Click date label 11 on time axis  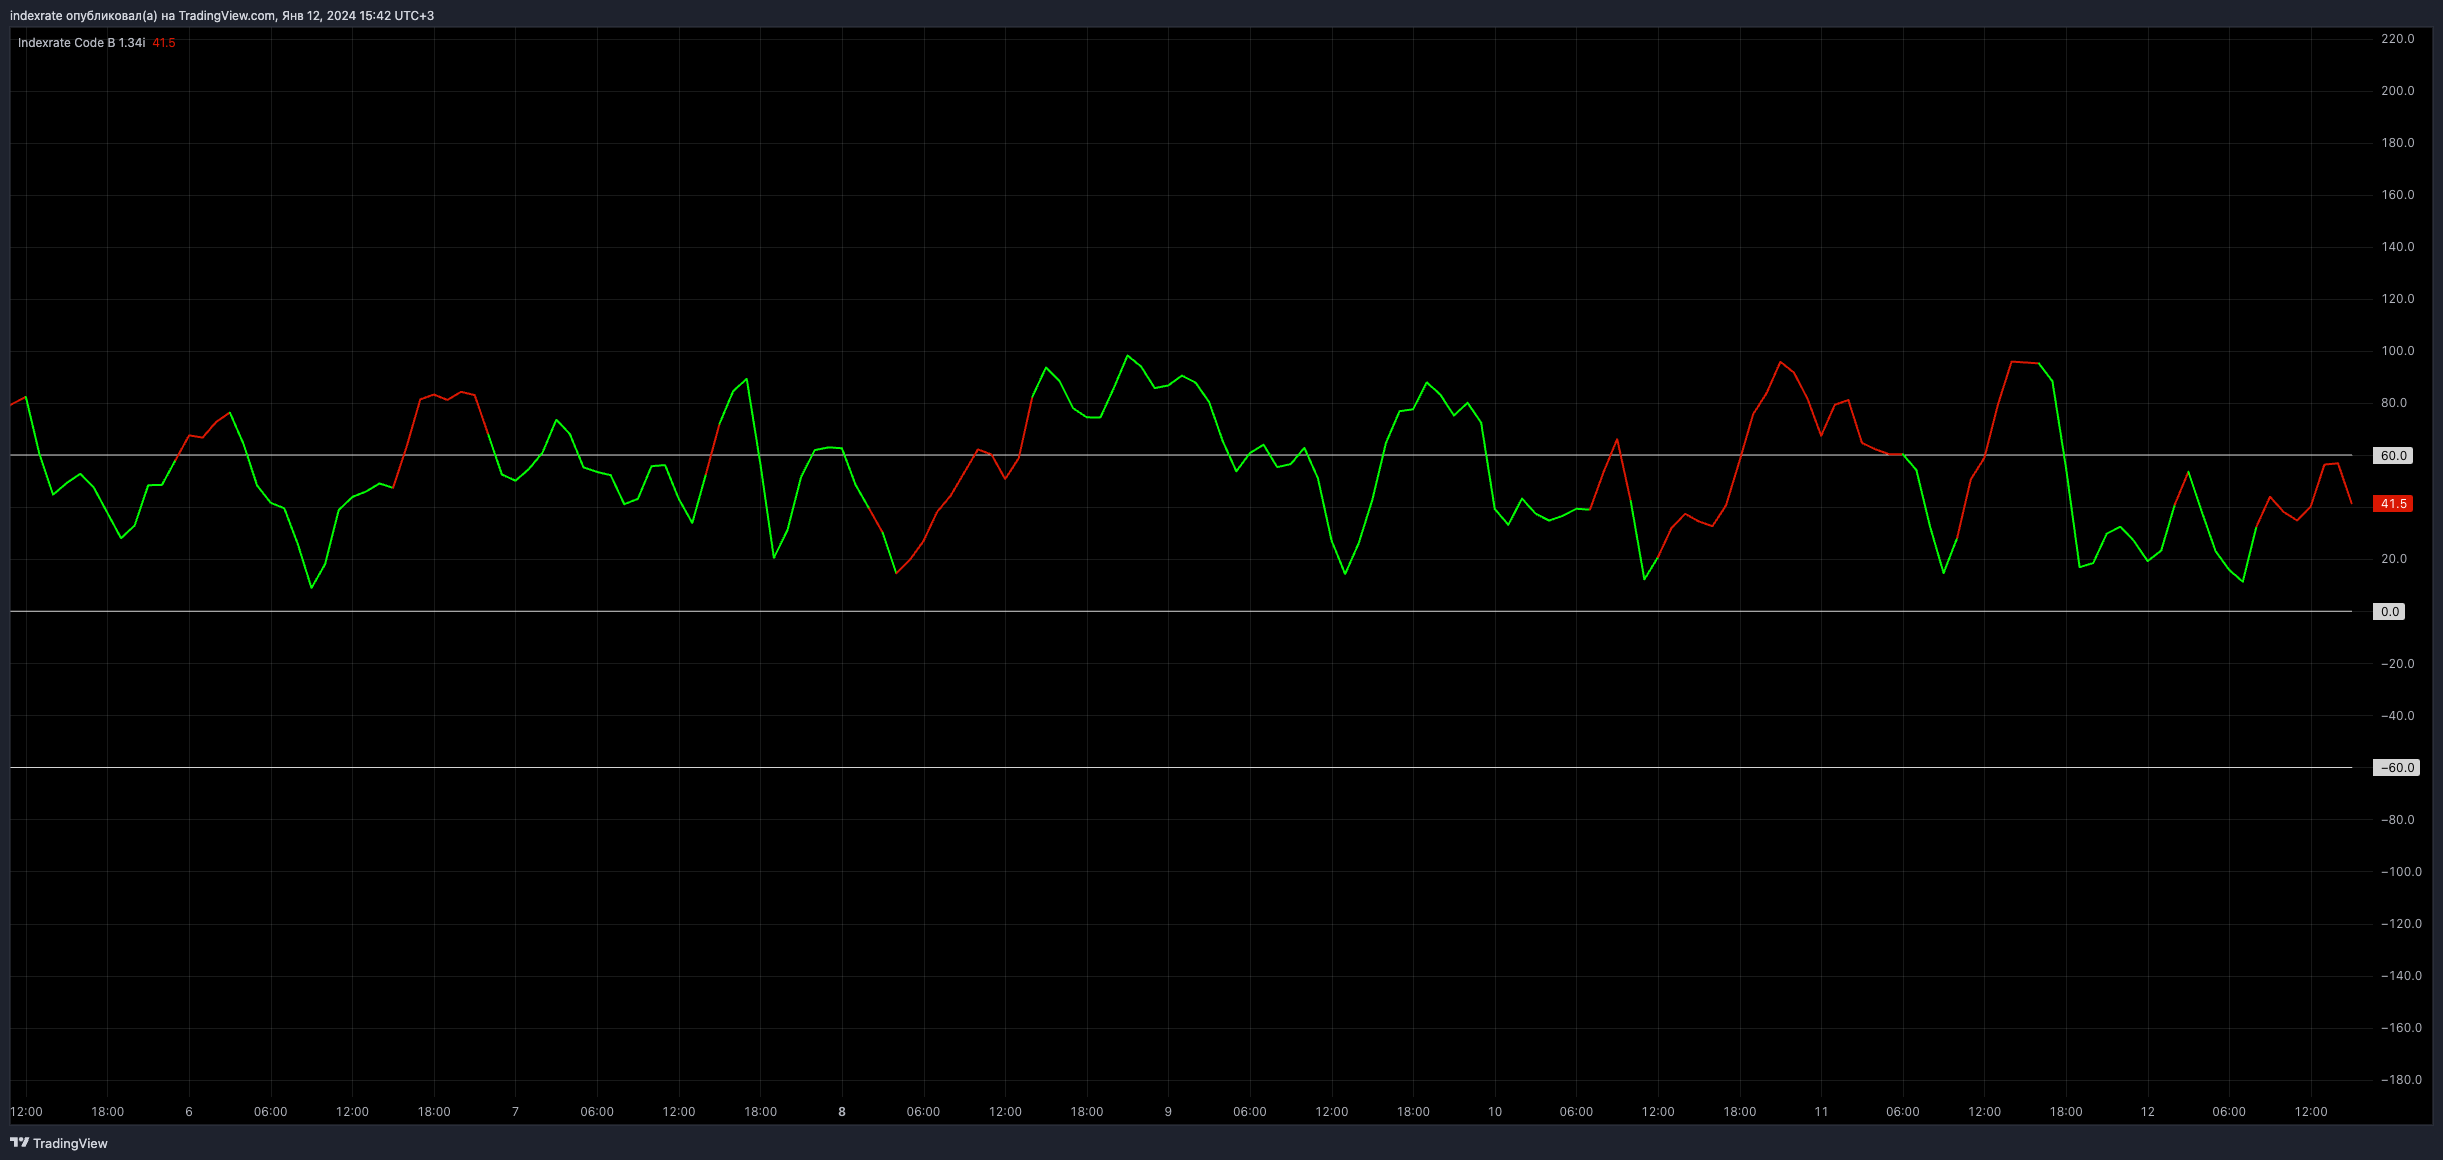1821,1112
